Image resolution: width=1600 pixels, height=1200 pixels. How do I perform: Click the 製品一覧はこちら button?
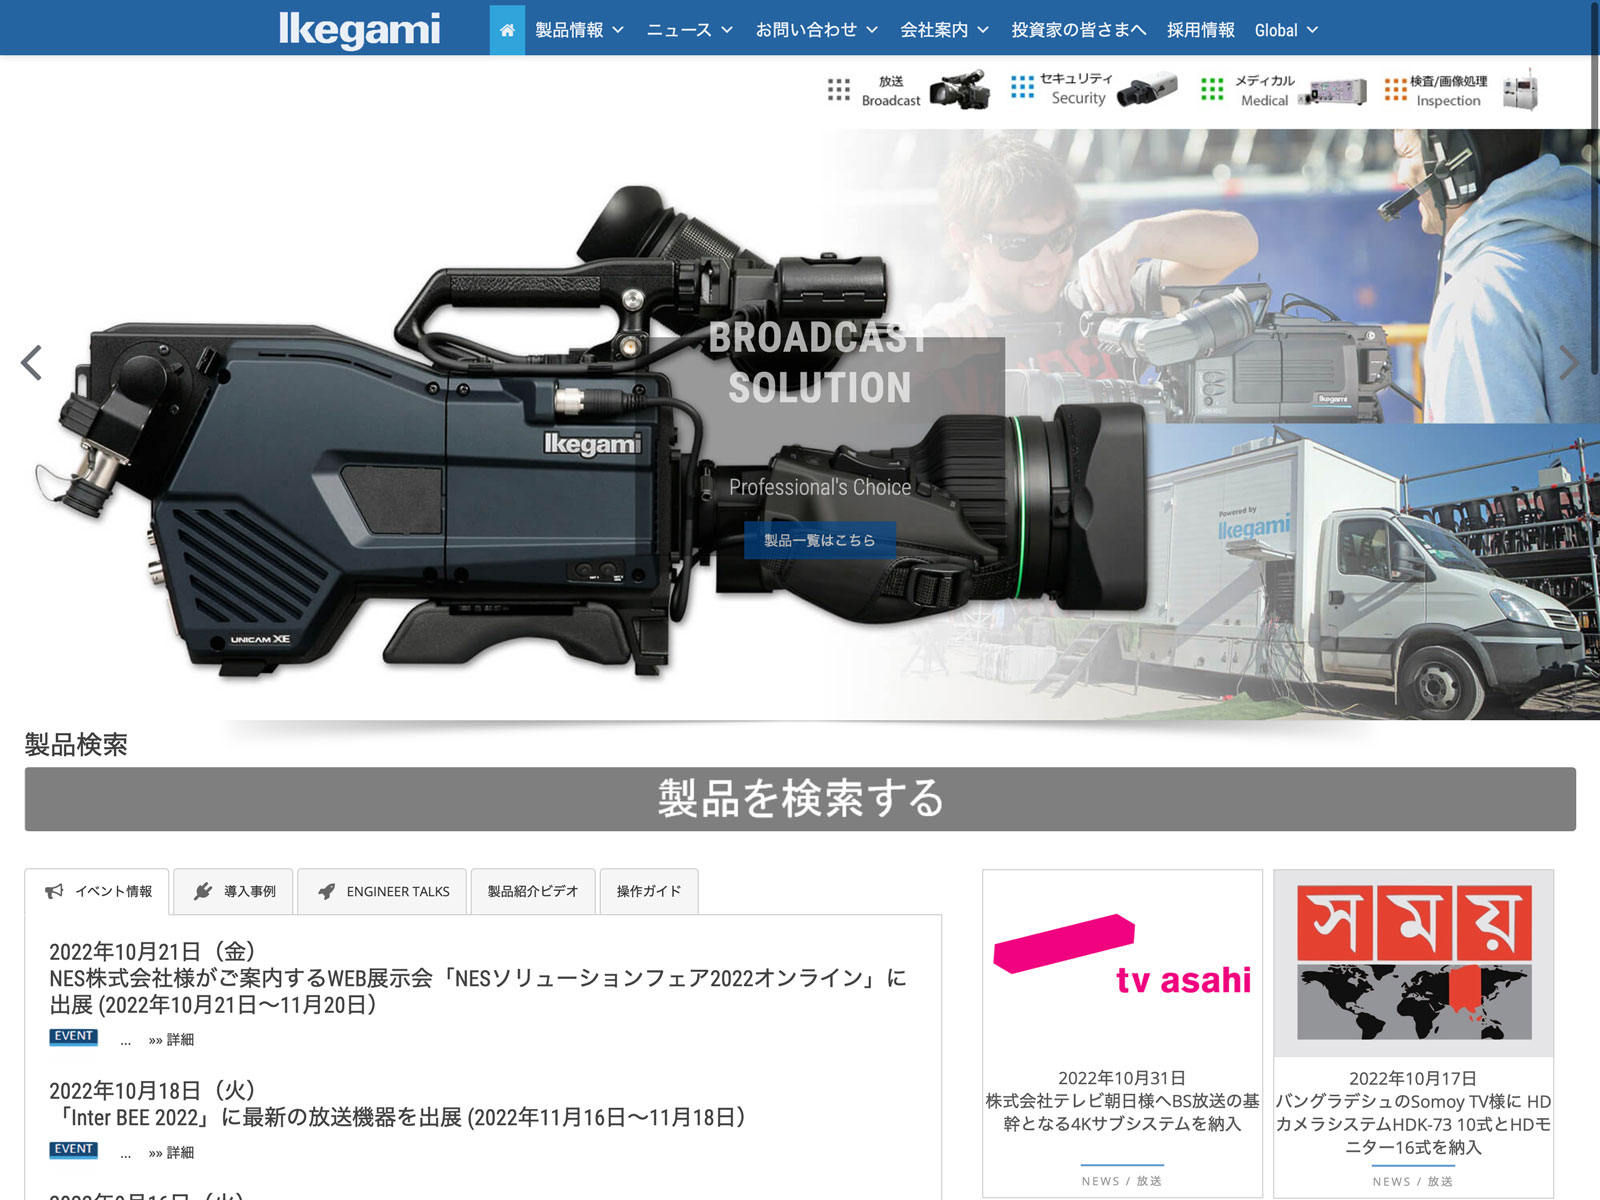pos(819,540)
